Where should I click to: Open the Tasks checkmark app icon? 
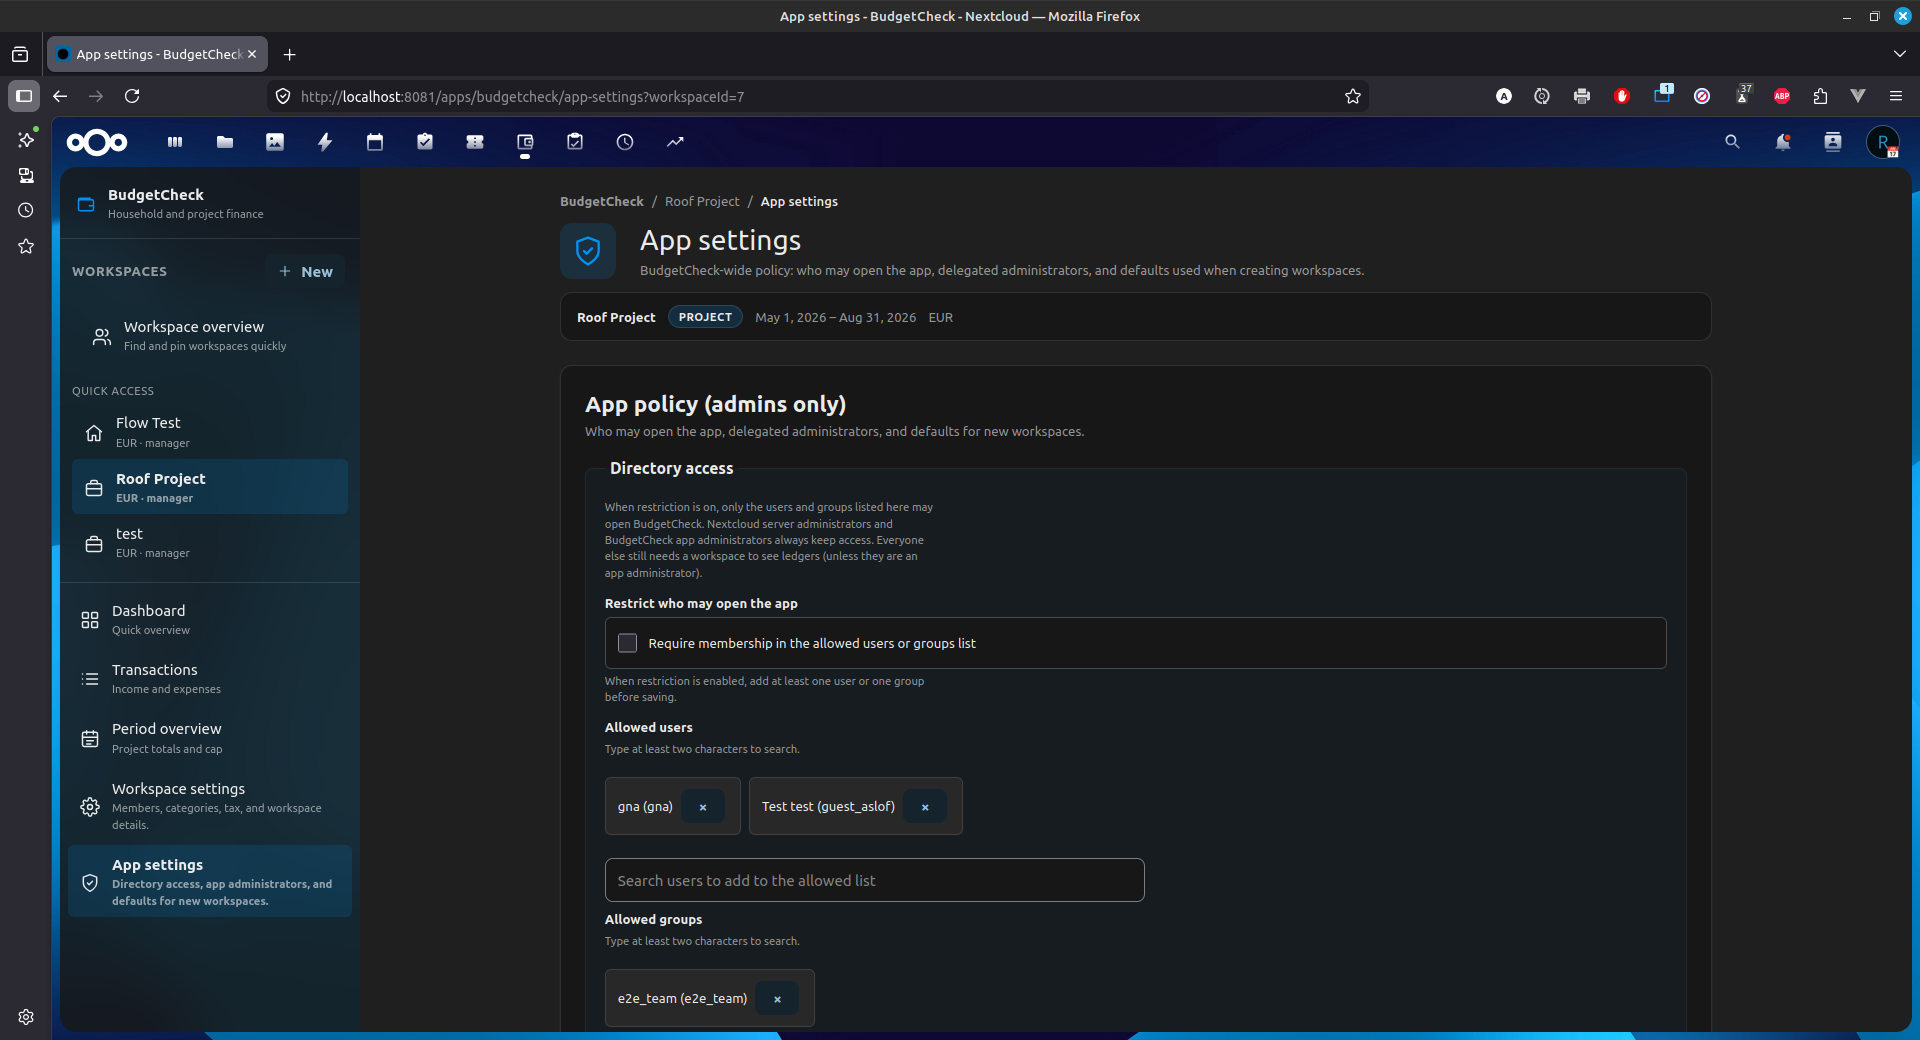point(425,142)
